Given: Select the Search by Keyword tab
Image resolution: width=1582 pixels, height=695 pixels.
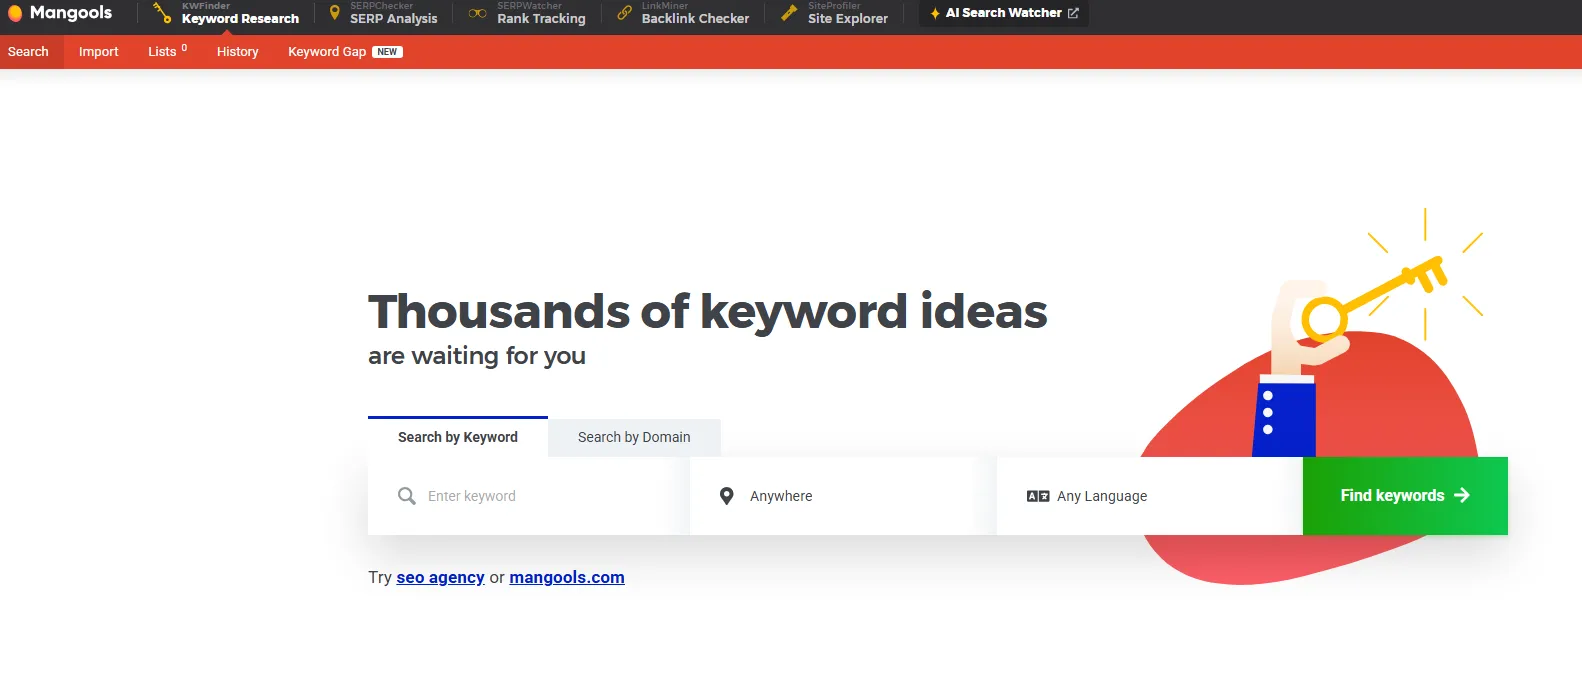Looking at the screenshot, I should (x=458, y=437).
